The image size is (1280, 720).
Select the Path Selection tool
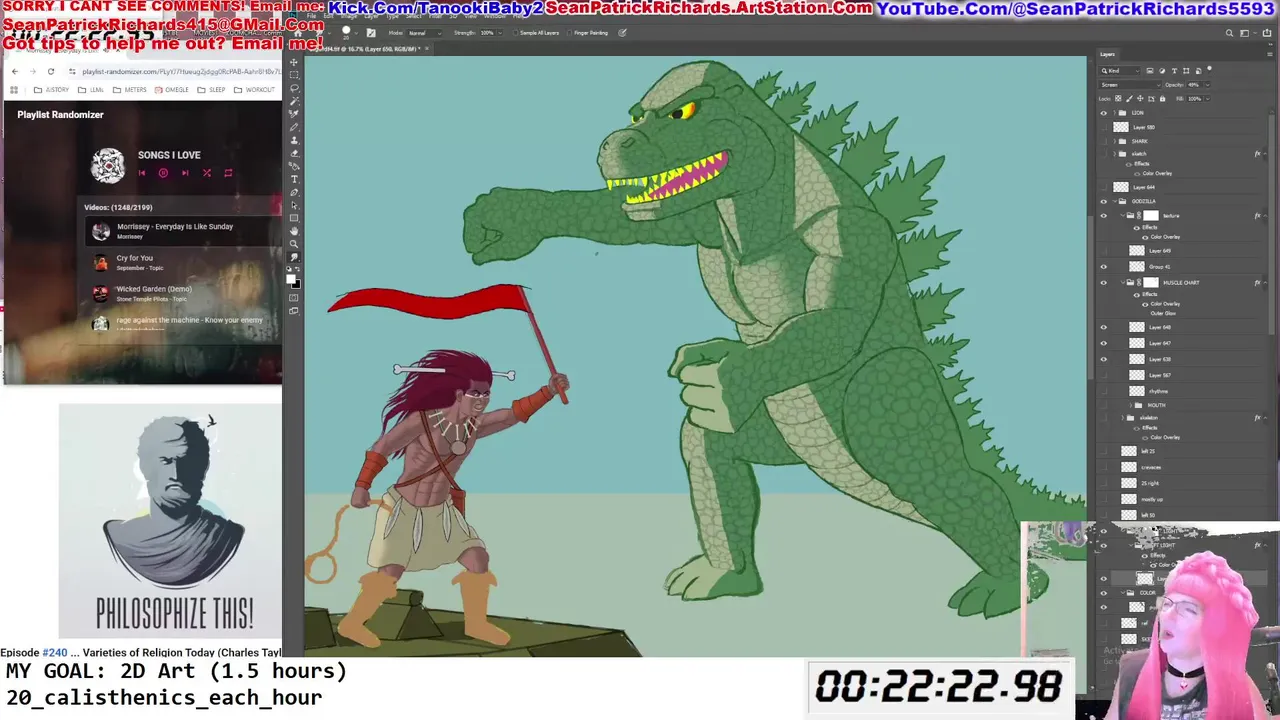click(x=294, y=205)
